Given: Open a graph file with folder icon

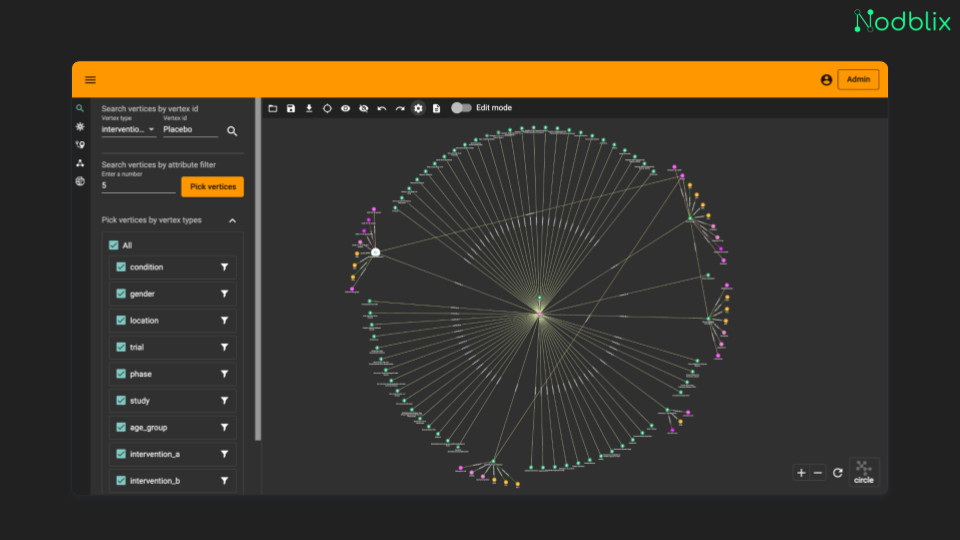Looking at the screenshot, I should click(x=273, y=108).
